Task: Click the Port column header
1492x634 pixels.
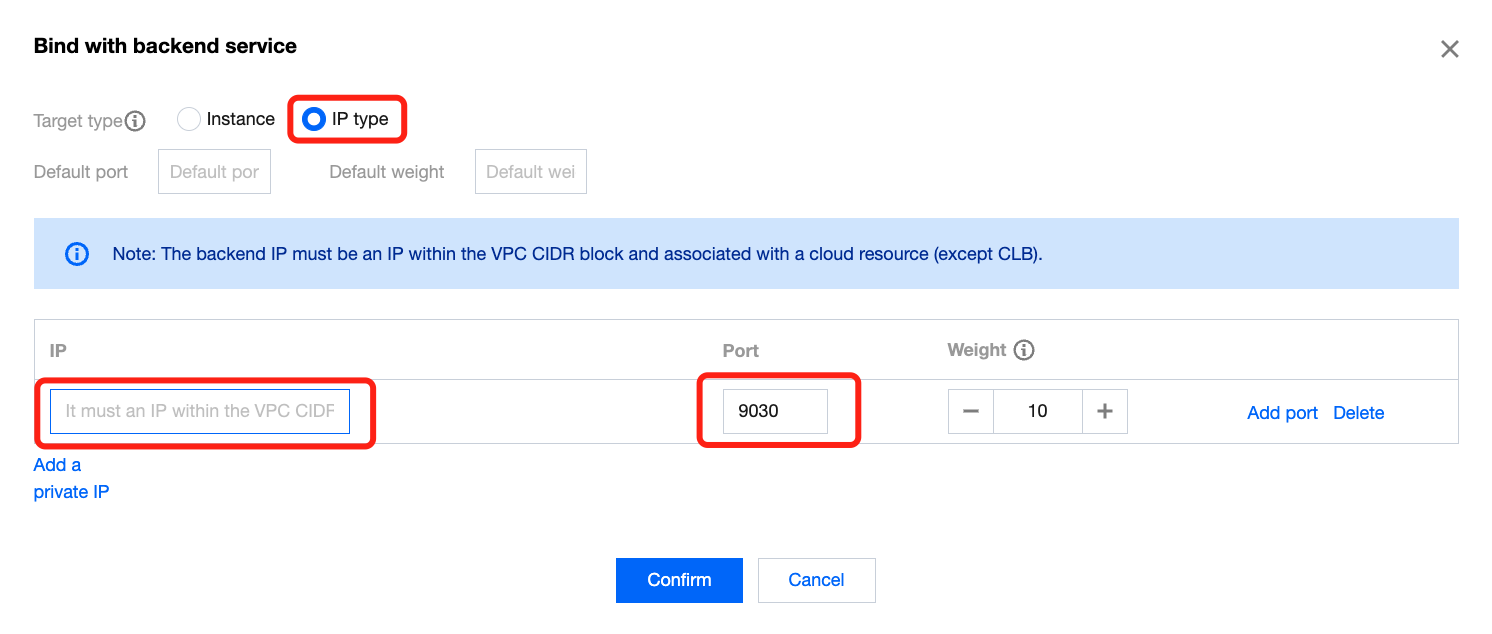Action: tap(741, 351)
